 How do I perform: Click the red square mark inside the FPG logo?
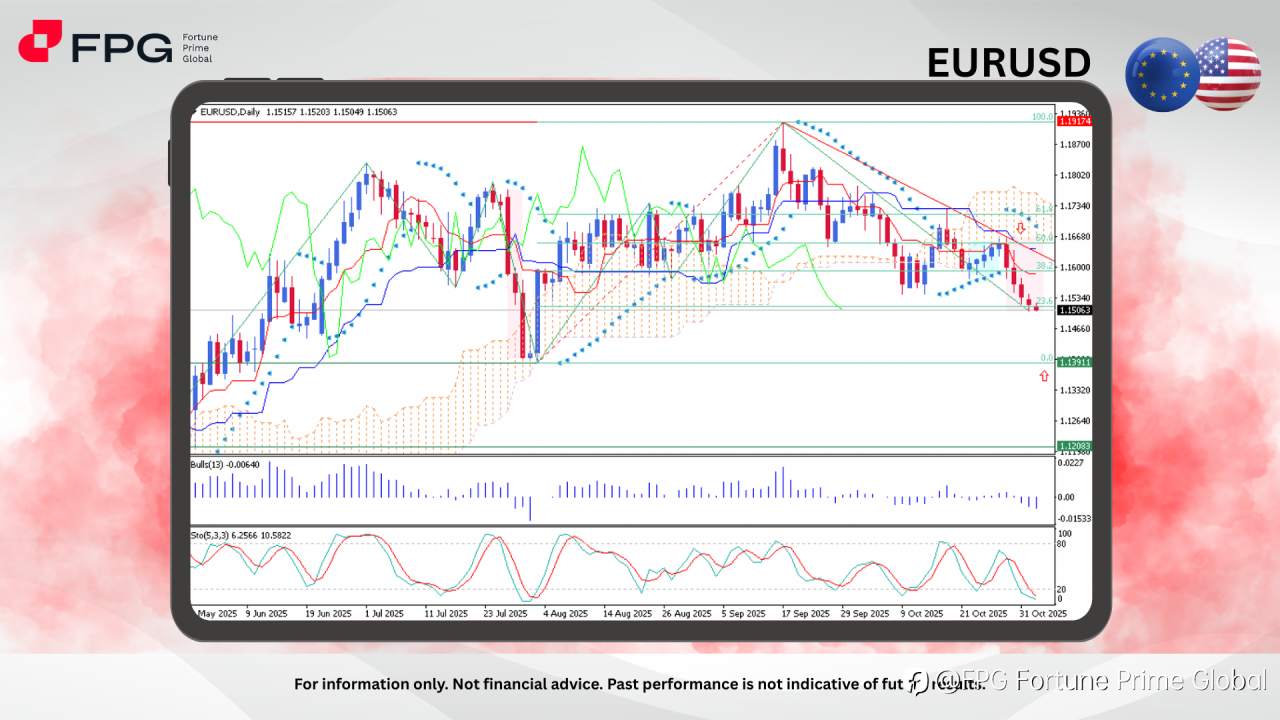[x=40, y=42]
